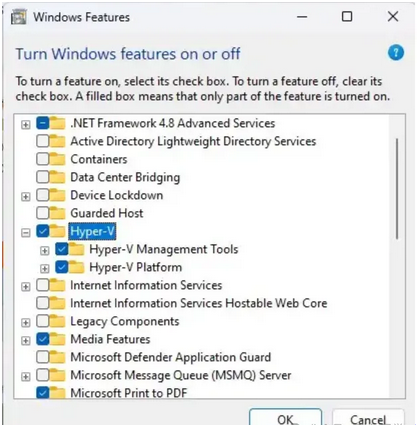Uncheck the Hyper-V checkbox
This screenshot has width=417, height=425.
point(43,231)
